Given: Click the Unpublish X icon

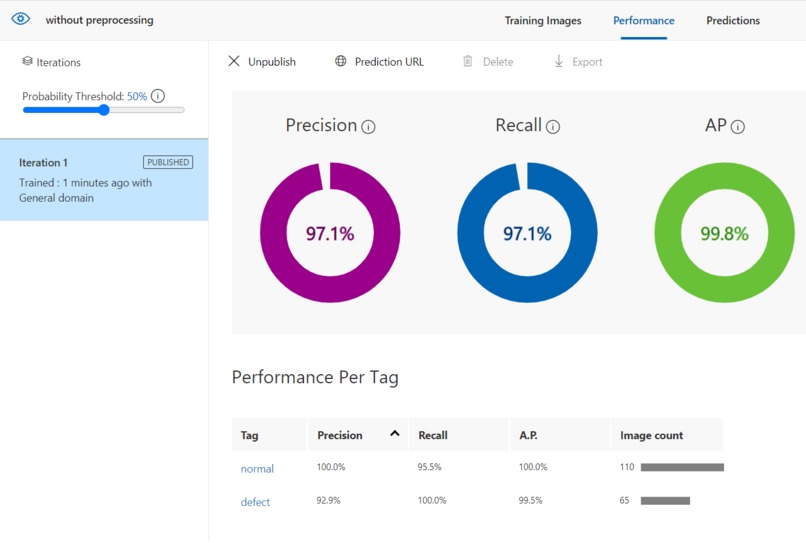Looking at the screenshot, I should [234, 61].
